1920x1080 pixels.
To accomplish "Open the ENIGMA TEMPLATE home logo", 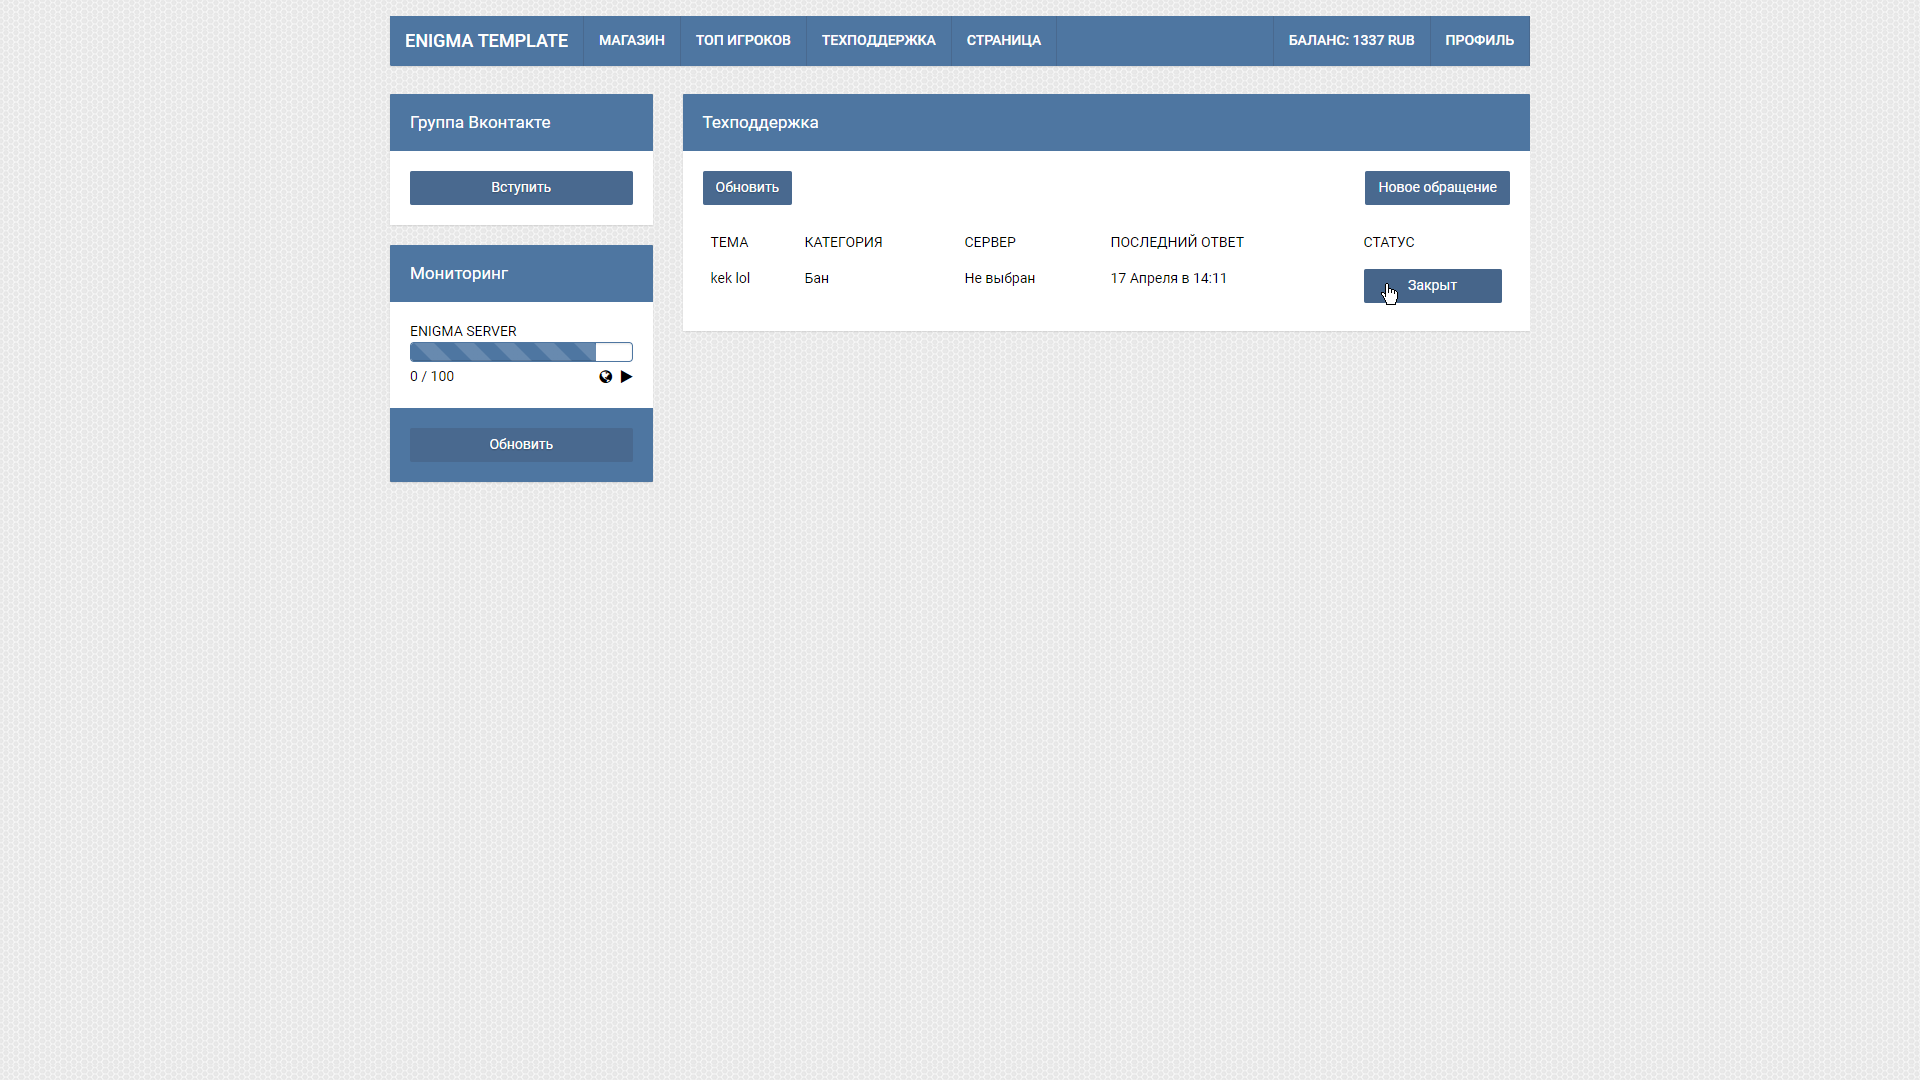I will (x=486, y=41).
